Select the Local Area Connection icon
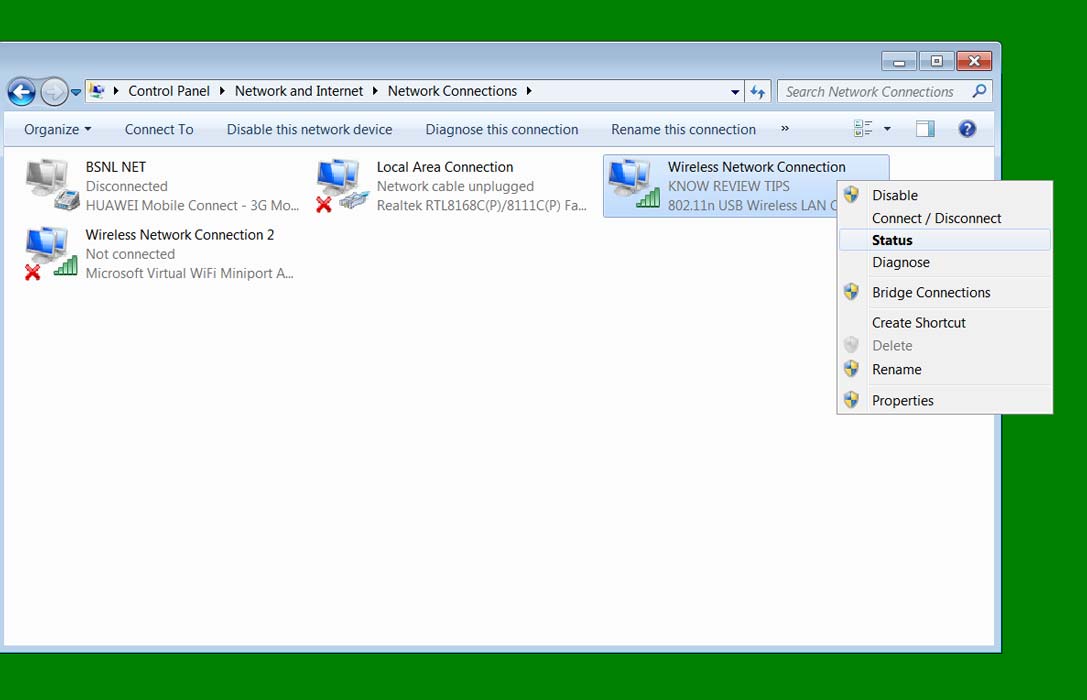The height and width of the screenshot is (700, 1087). click(x=342, y=184)
